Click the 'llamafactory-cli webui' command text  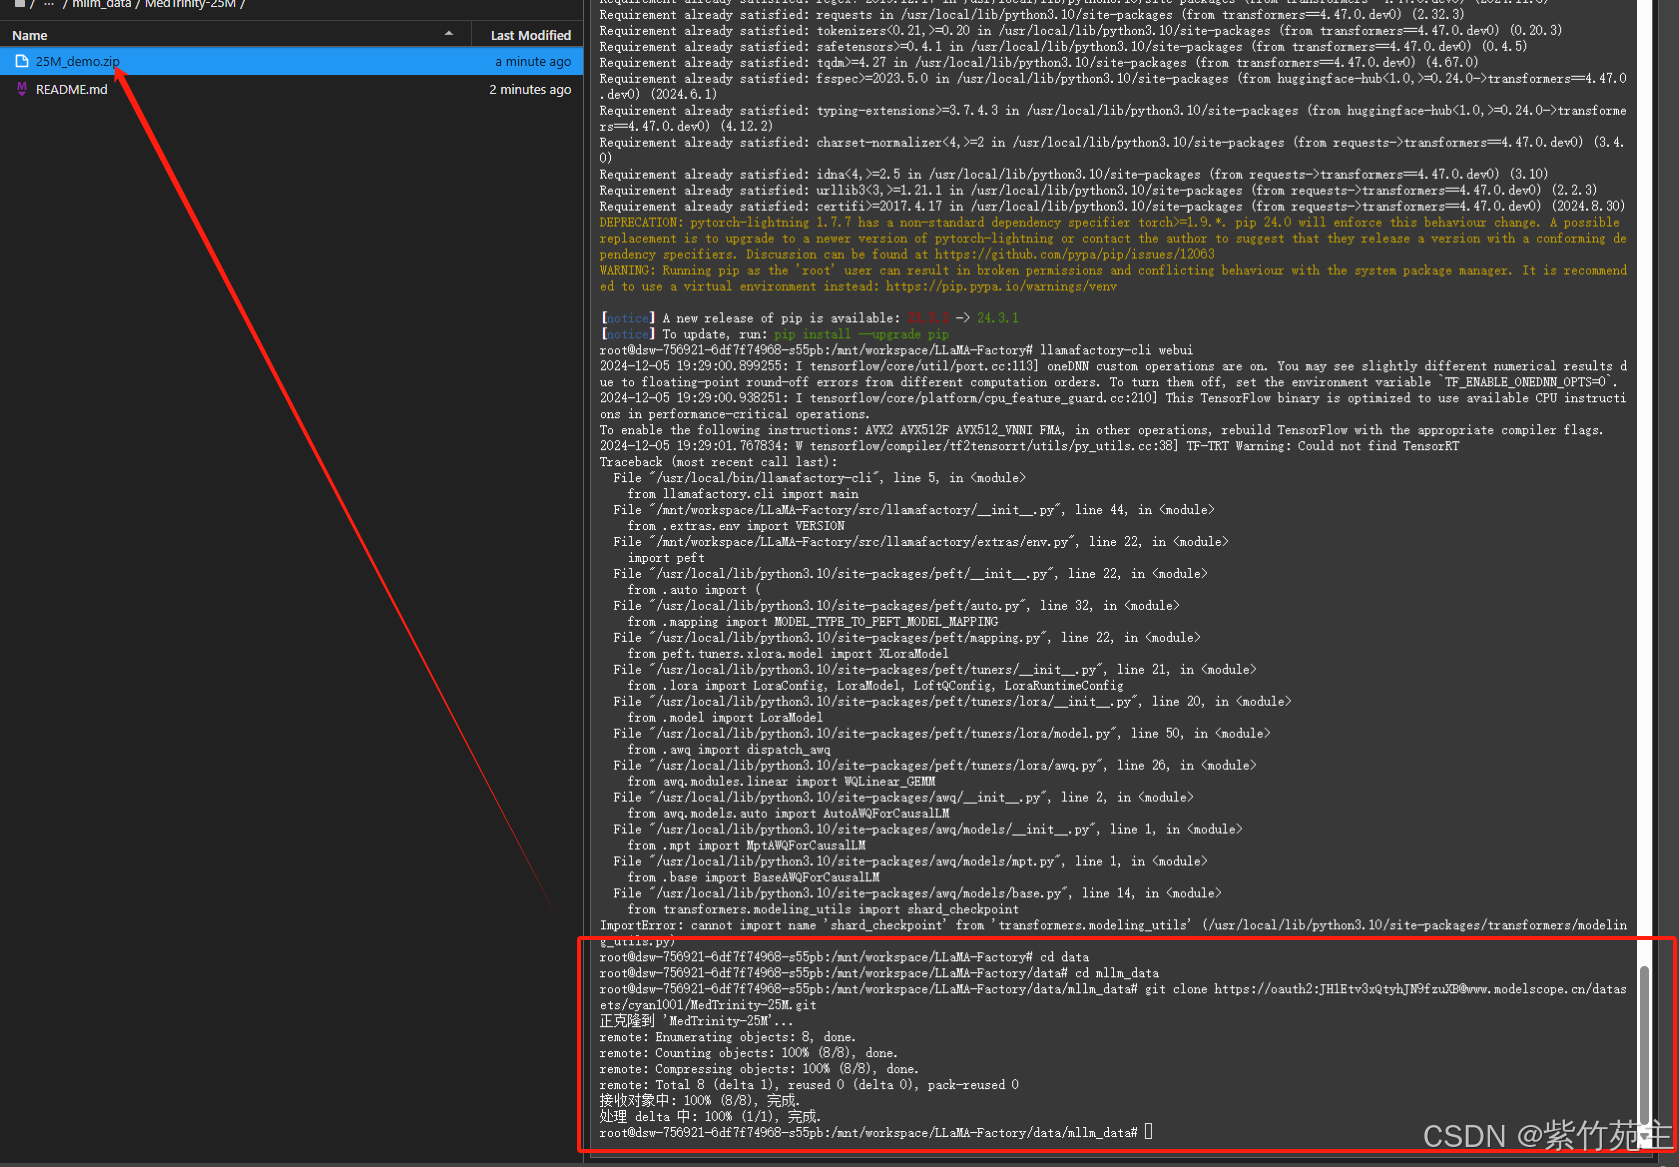click(x=1116, y=350)
